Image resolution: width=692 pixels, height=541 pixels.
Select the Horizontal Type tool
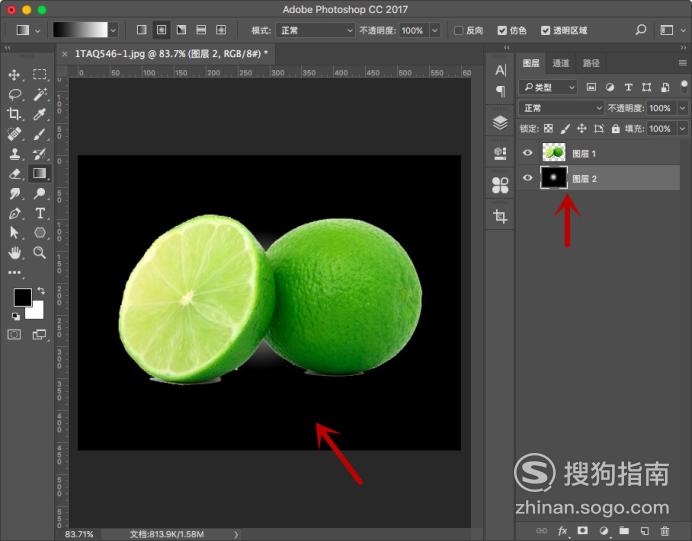pyautogui.click(x=40, y=213)
